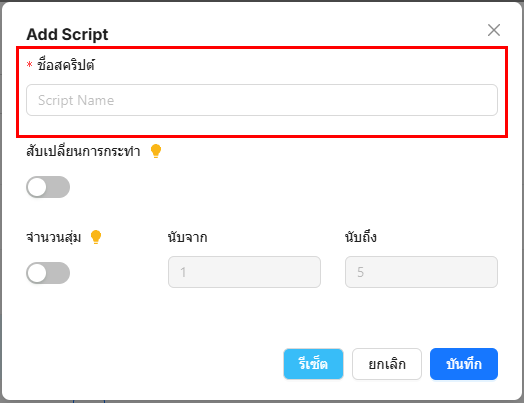Enable the สับเปลี่ยนการกระทำ switch
Viewport: 524px width, 403px height.
pyautogui.click(x=48, y=187)
